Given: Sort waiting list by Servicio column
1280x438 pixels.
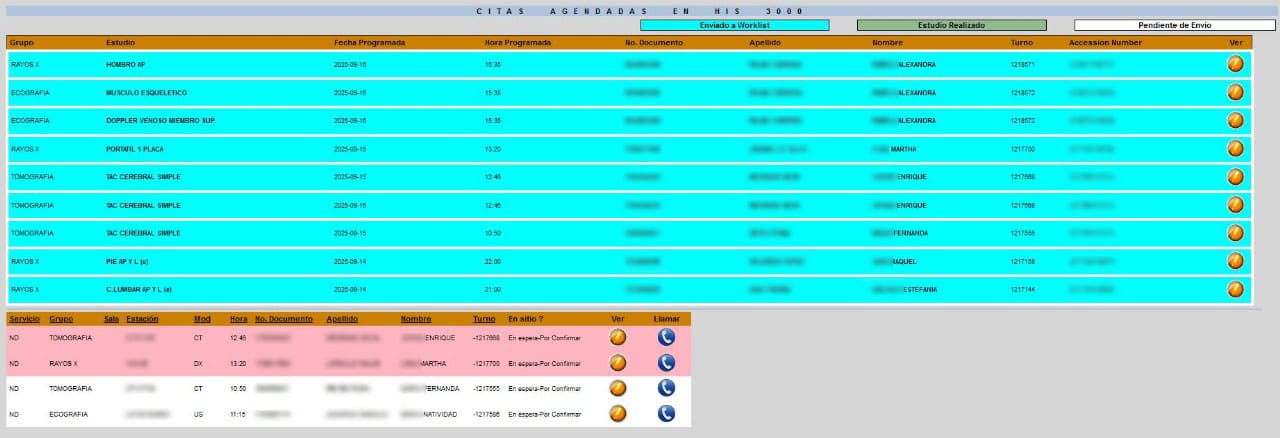Looking at the screenshot, I should [x=24, y=319].
